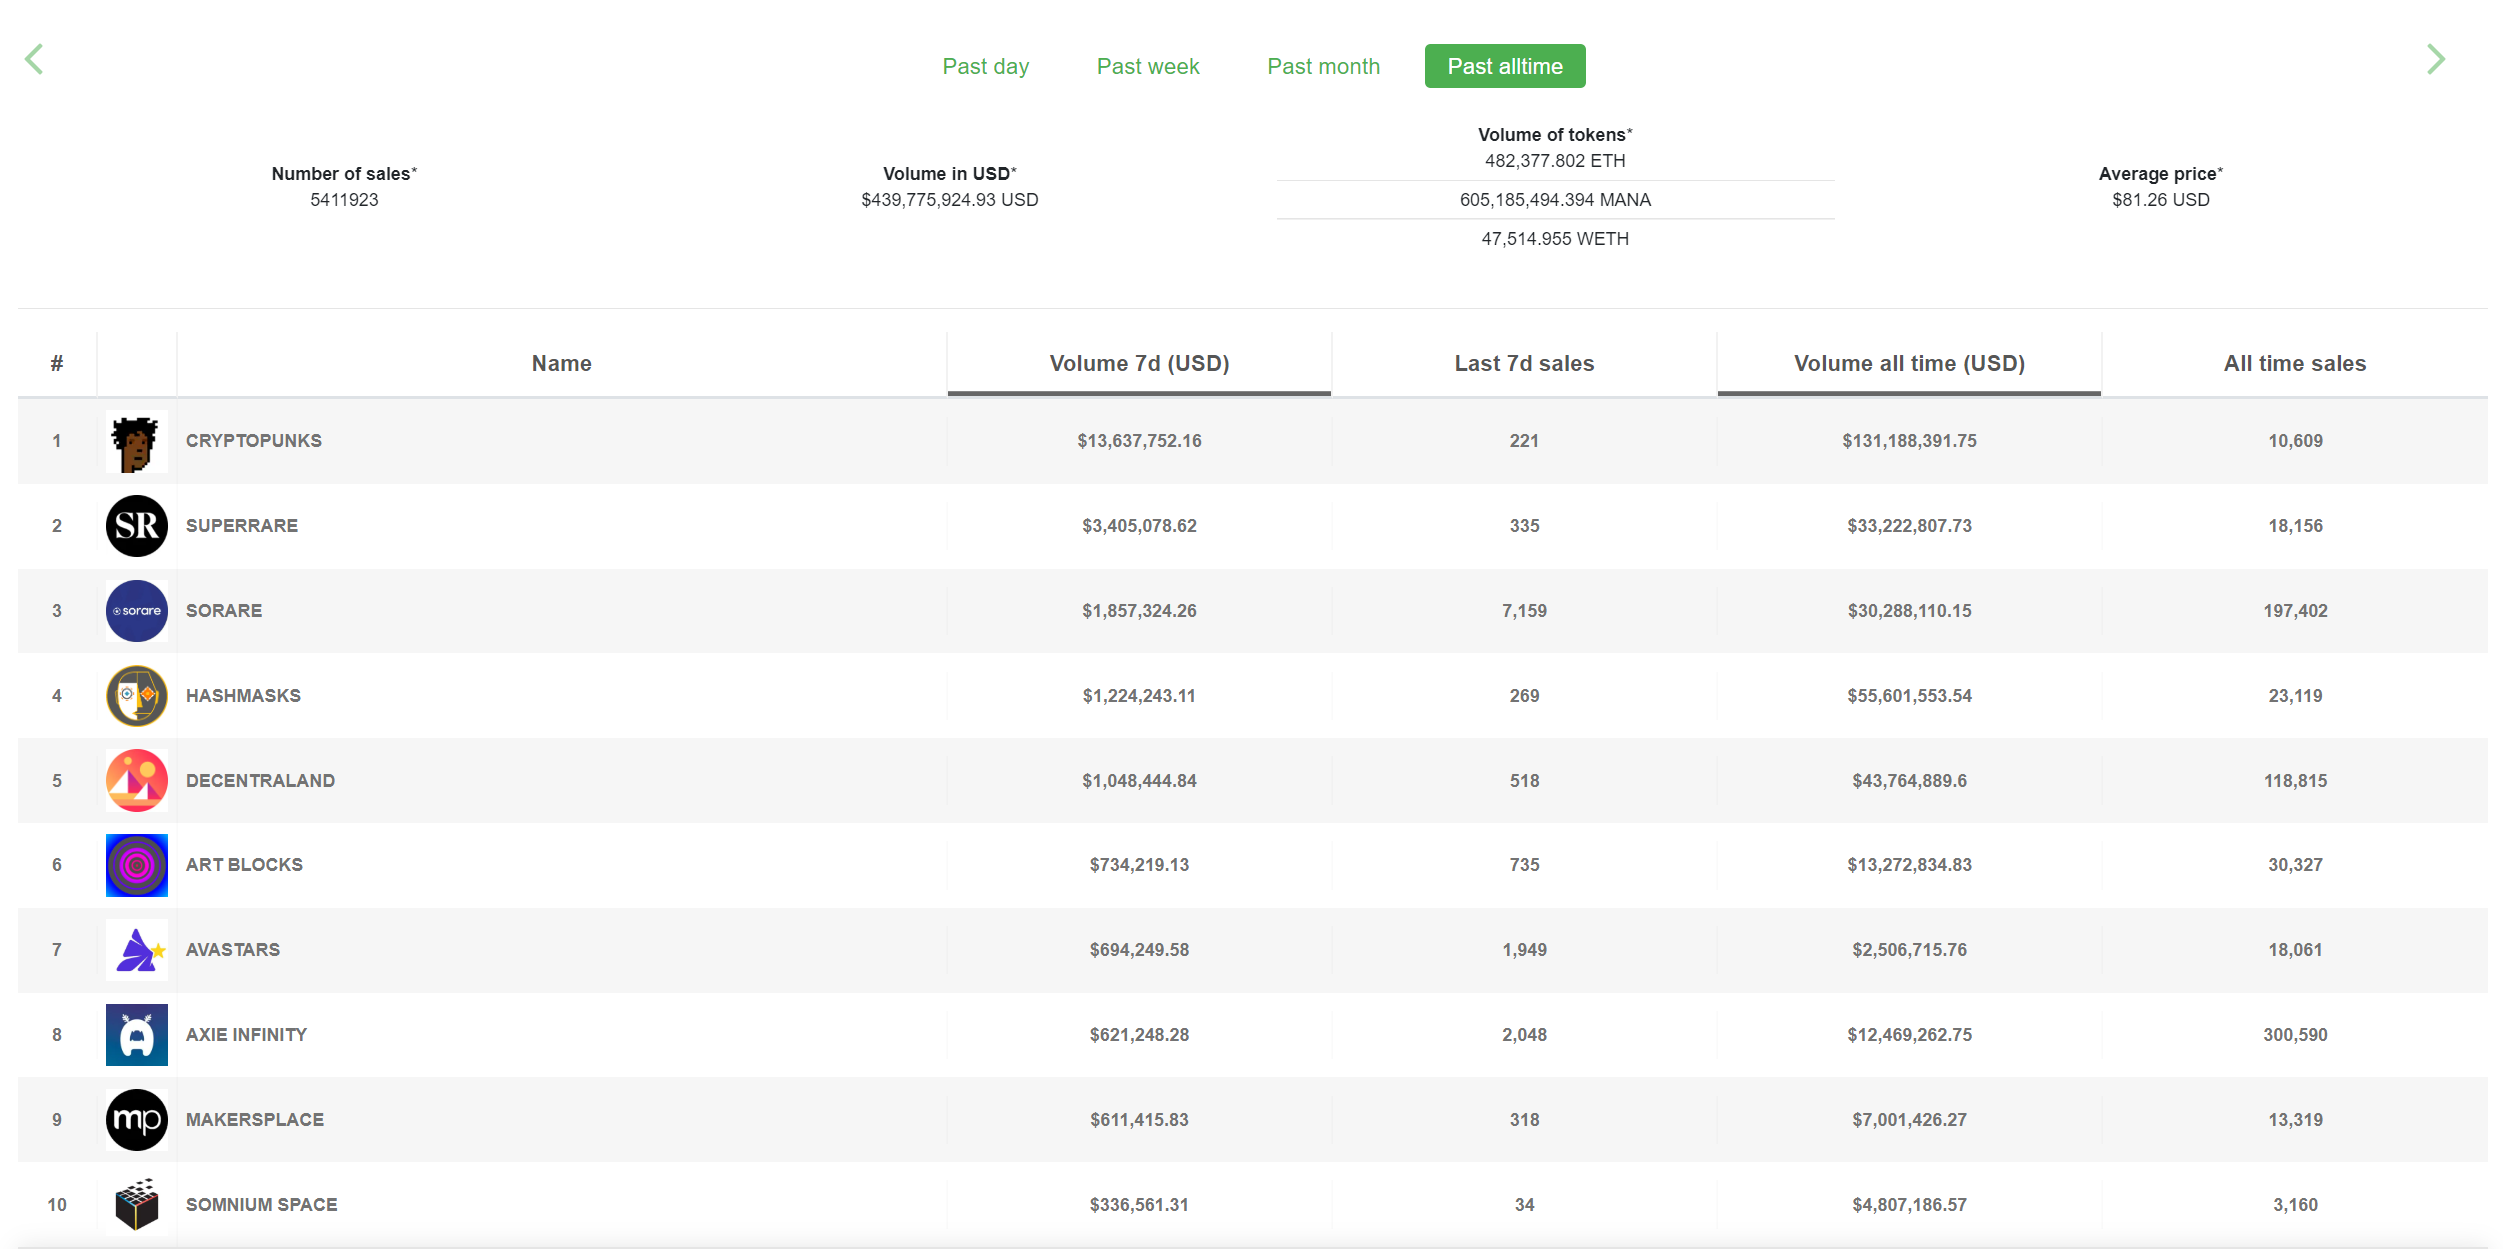Open the SORARE project name
The width and height of the screenshot is (2503, 1249).
point(224,611)
